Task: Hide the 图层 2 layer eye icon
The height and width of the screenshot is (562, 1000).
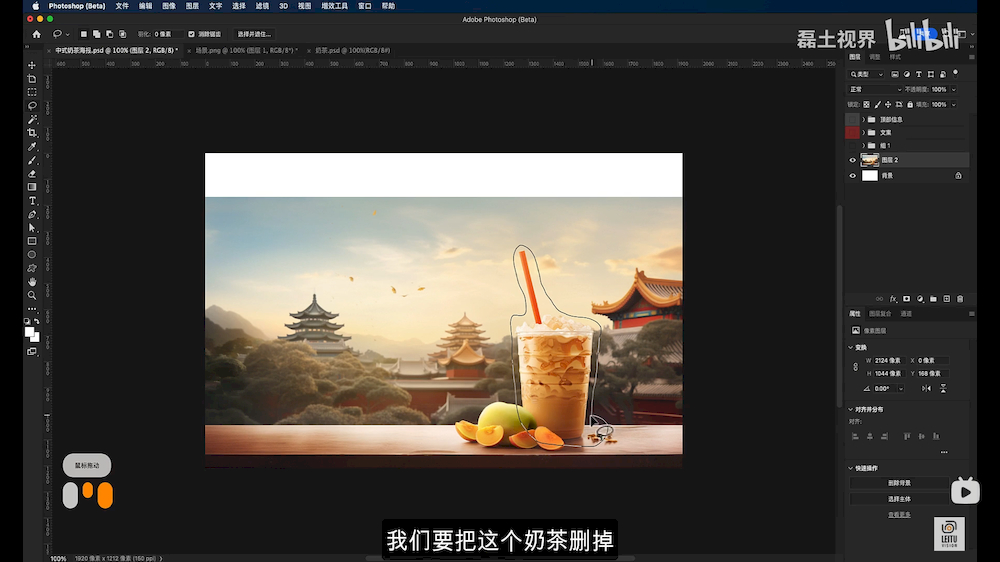Action: [853, 160]
